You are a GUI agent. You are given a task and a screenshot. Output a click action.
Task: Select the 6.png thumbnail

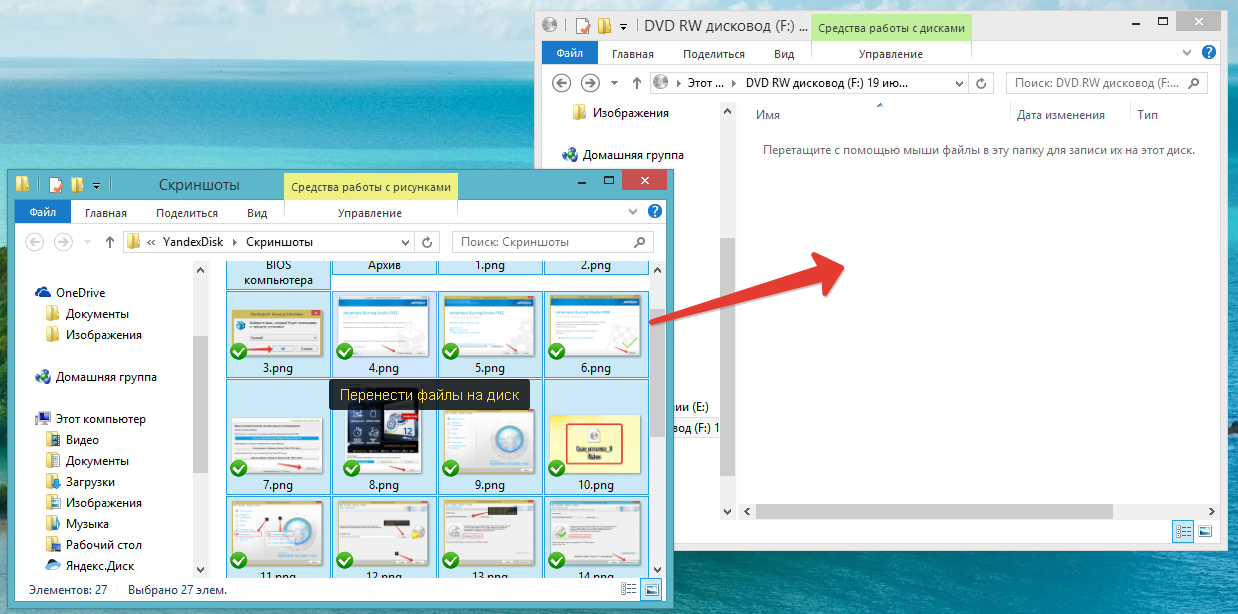(596, 334)
